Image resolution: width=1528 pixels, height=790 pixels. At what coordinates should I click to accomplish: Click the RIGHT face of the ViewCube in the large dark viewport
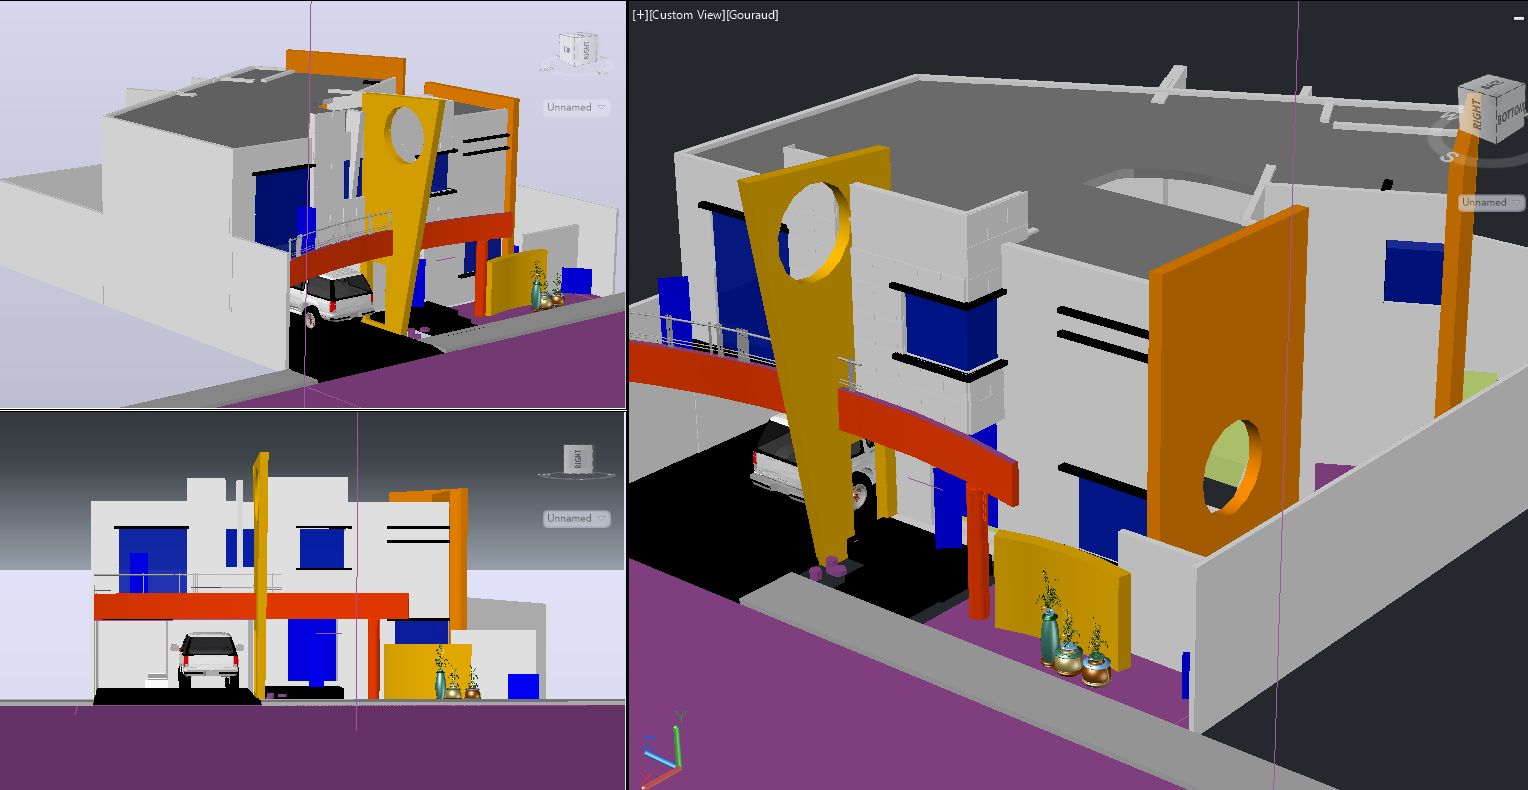point(1476,115)
